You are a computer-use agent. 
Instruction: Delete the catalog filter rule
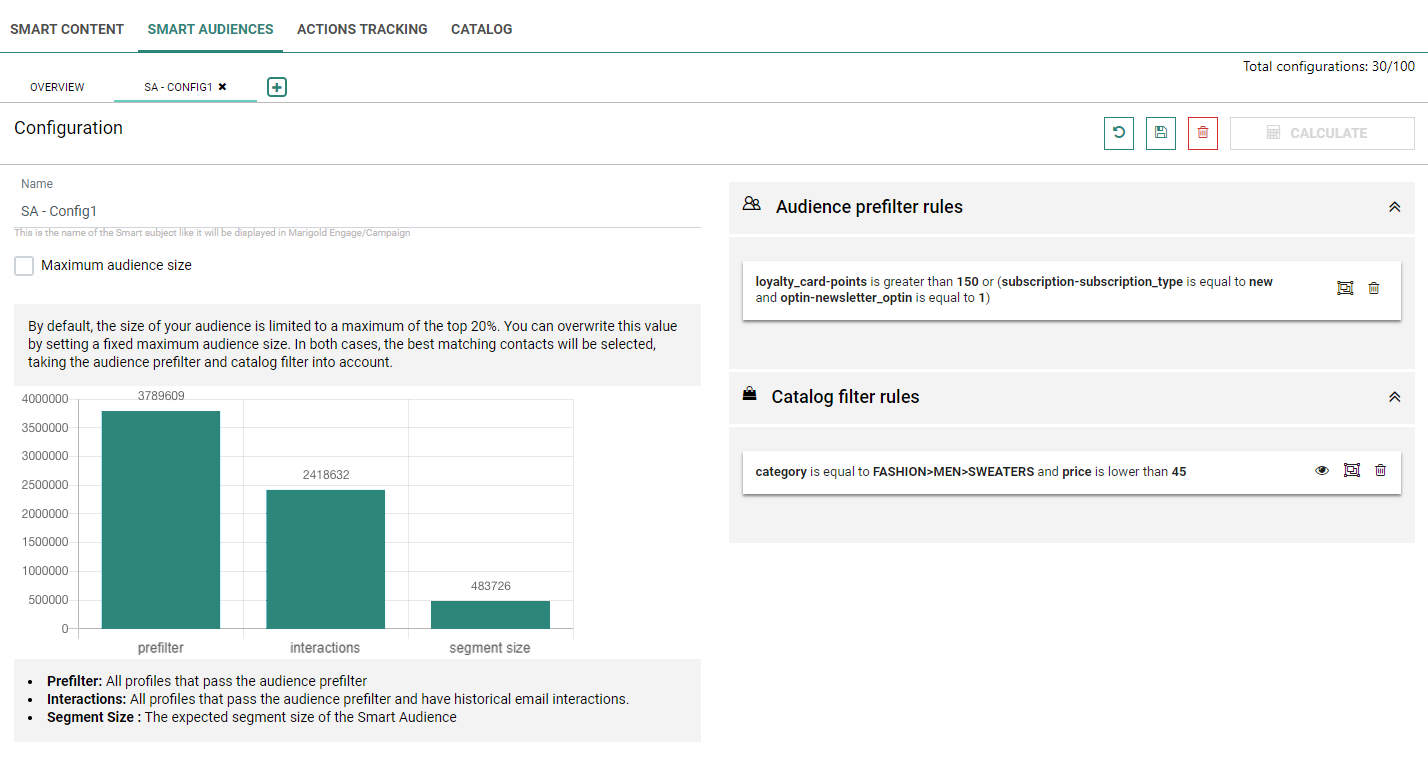point(1380,470)
